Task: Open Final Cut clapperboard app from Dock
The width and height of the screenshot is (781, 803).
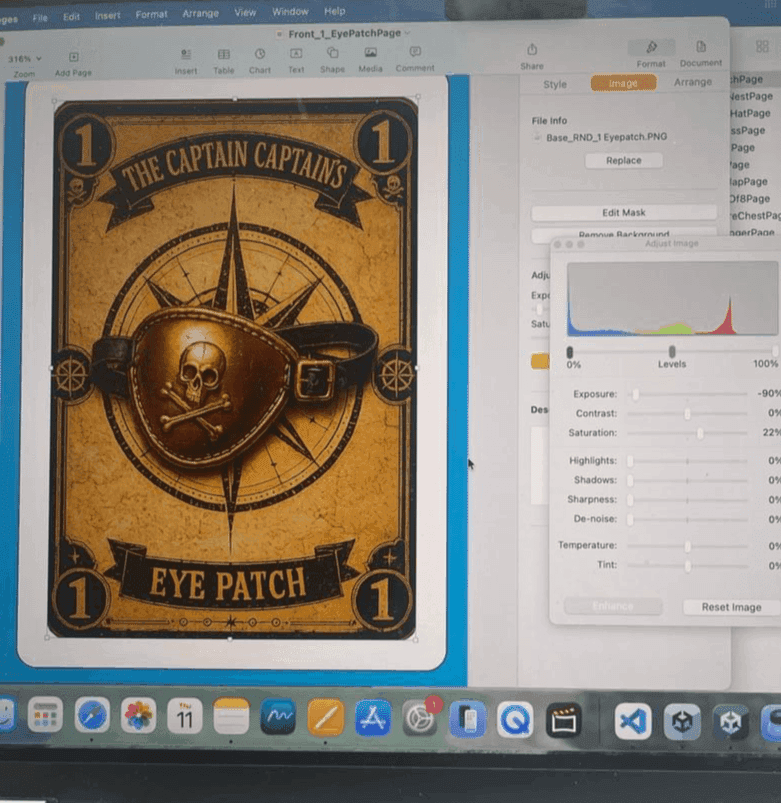Action: click(x=563, y=721)
